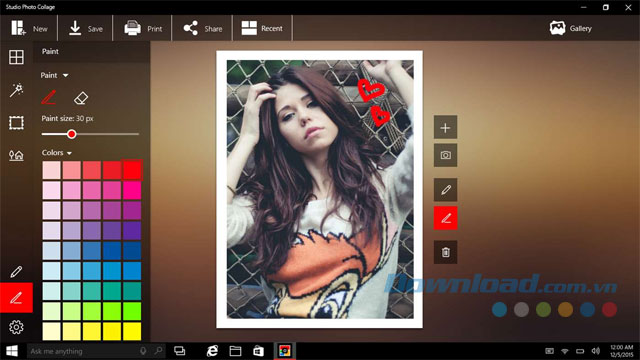Delete photo with the trash icon
This screenshot has width=640, height=360.
pyautogui.click(x=445, y=252)
